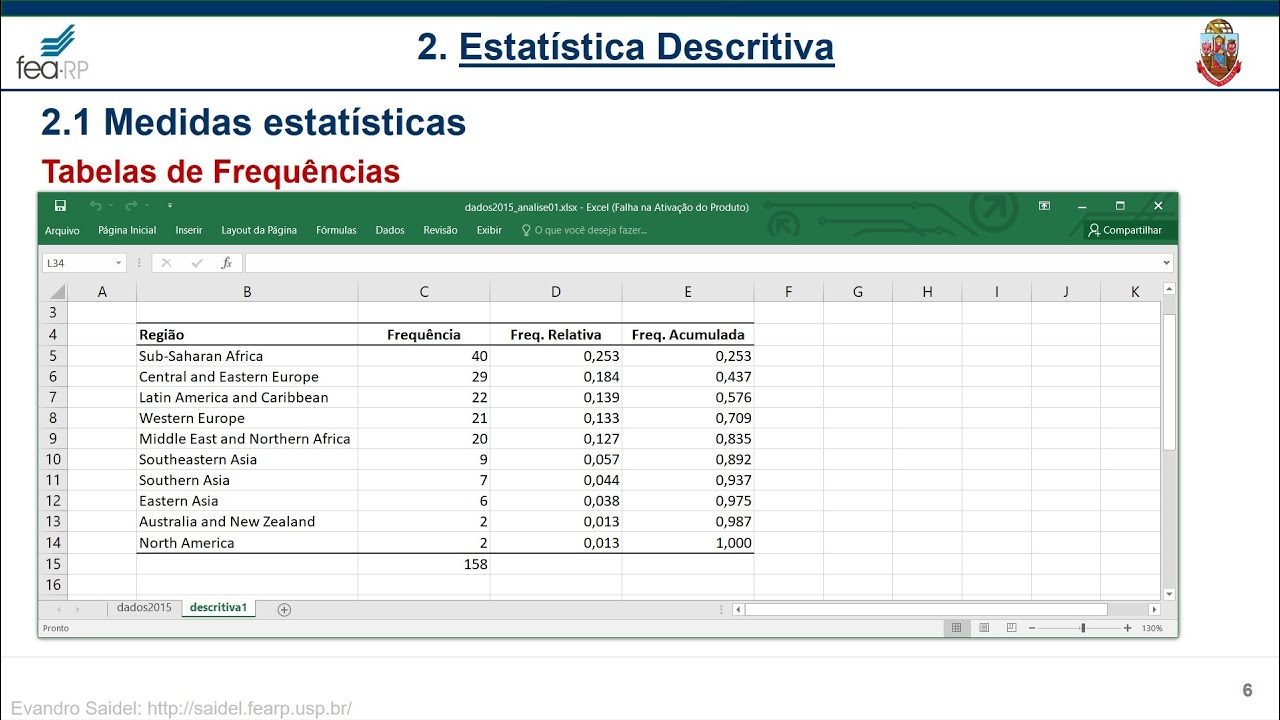Viewport: 1280px width, 720px height.
Task: Click the 130% zoom level text
Action: tap(1152, 628)
